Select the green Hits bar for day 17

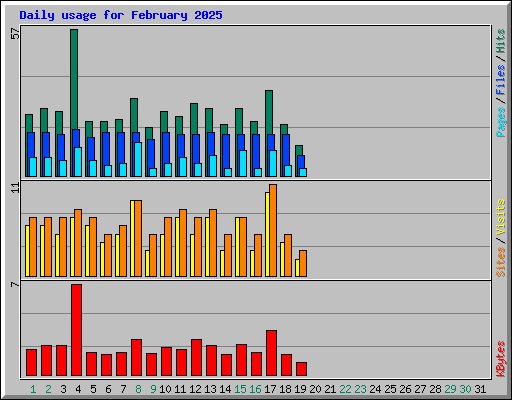(269, 112)
